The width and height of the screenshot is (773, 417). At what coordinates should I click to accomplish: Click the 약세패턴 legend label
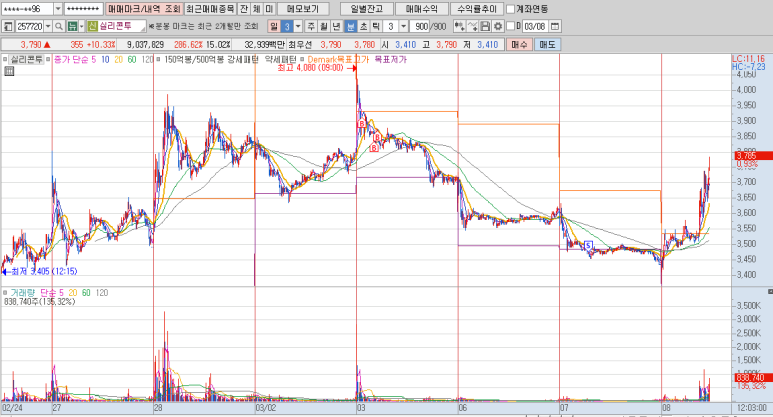[x=280, y=59]
